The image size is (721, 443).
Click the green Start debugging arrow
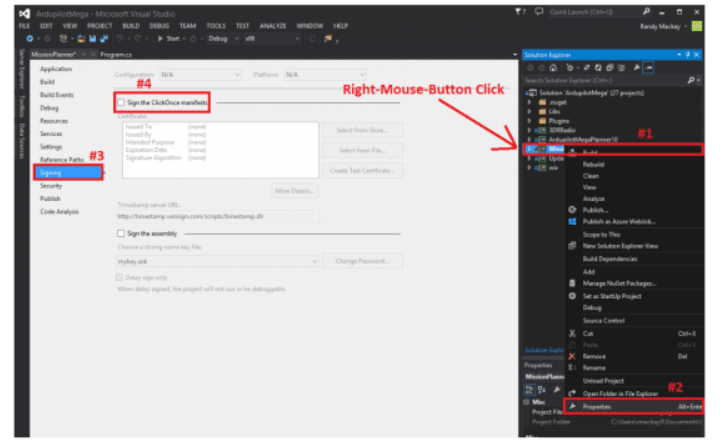point(160,39)
